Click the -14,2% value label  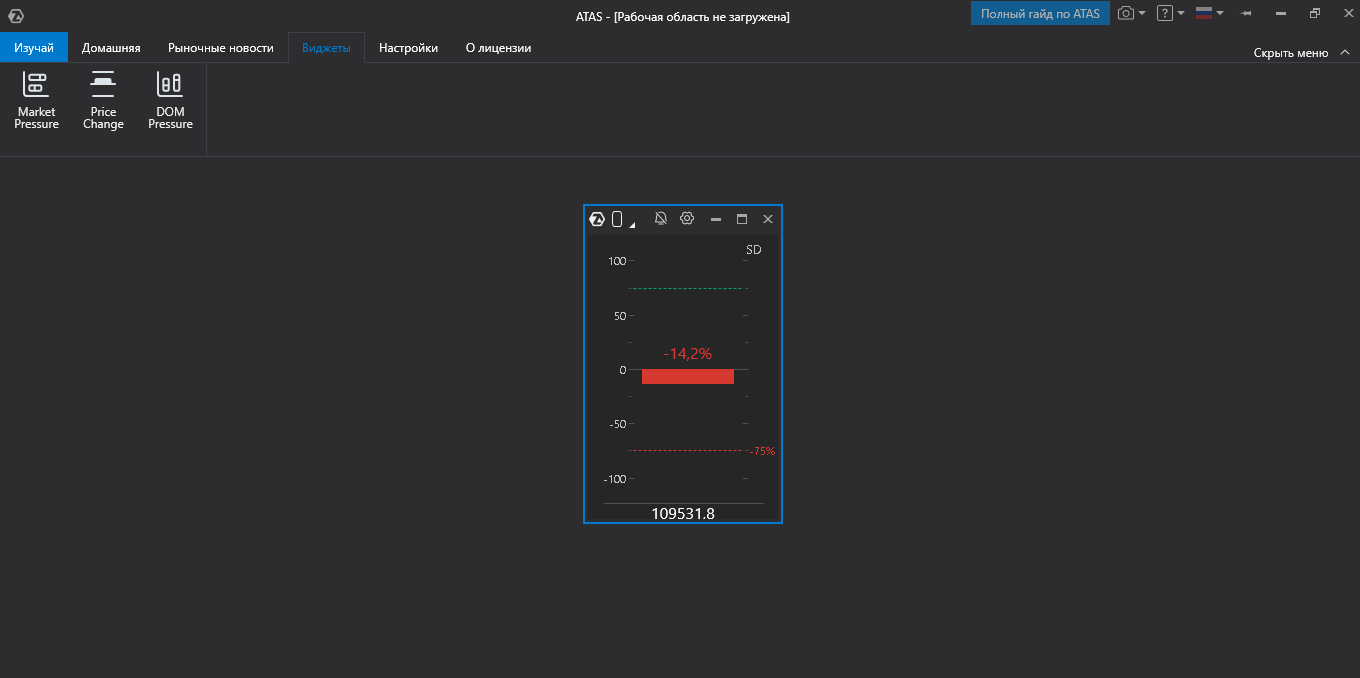click(x=688, y=353)
